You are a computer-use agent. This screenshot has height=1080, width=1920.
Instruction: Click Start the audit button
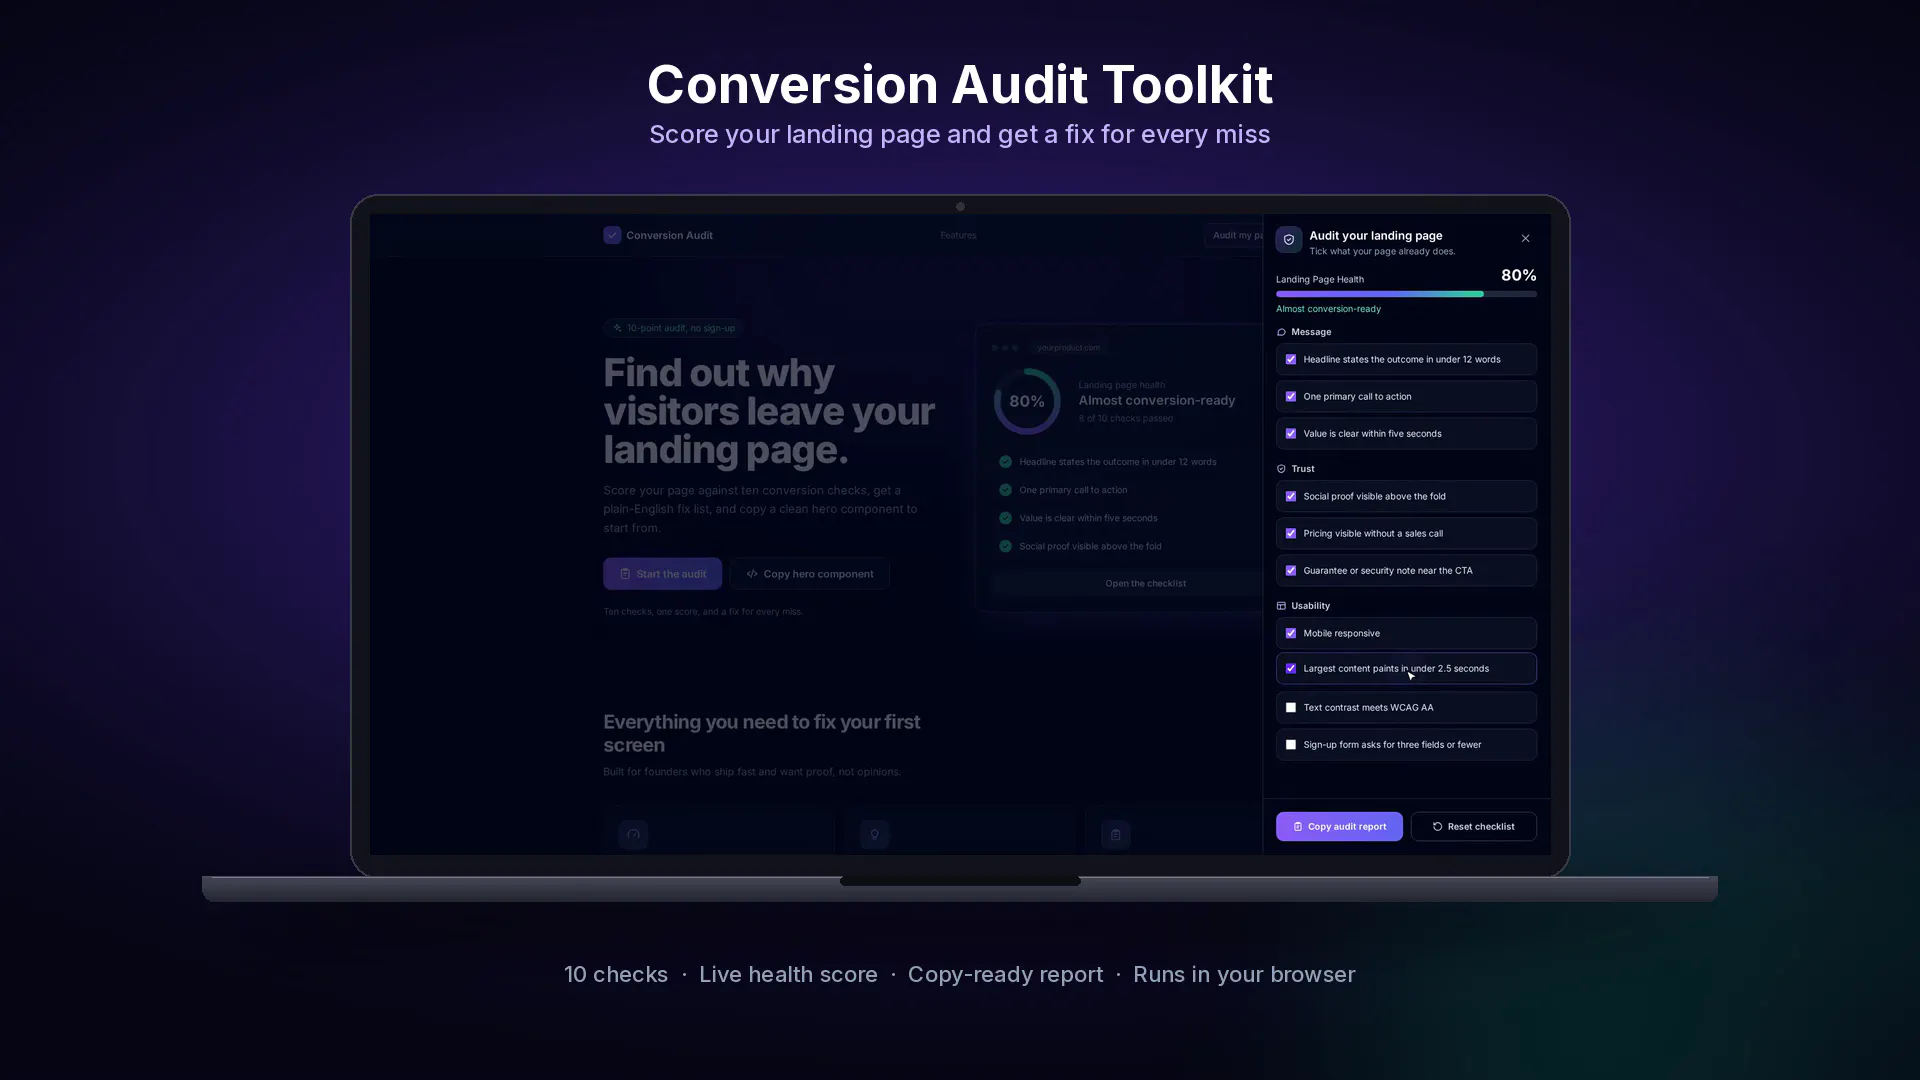[662, 574]
